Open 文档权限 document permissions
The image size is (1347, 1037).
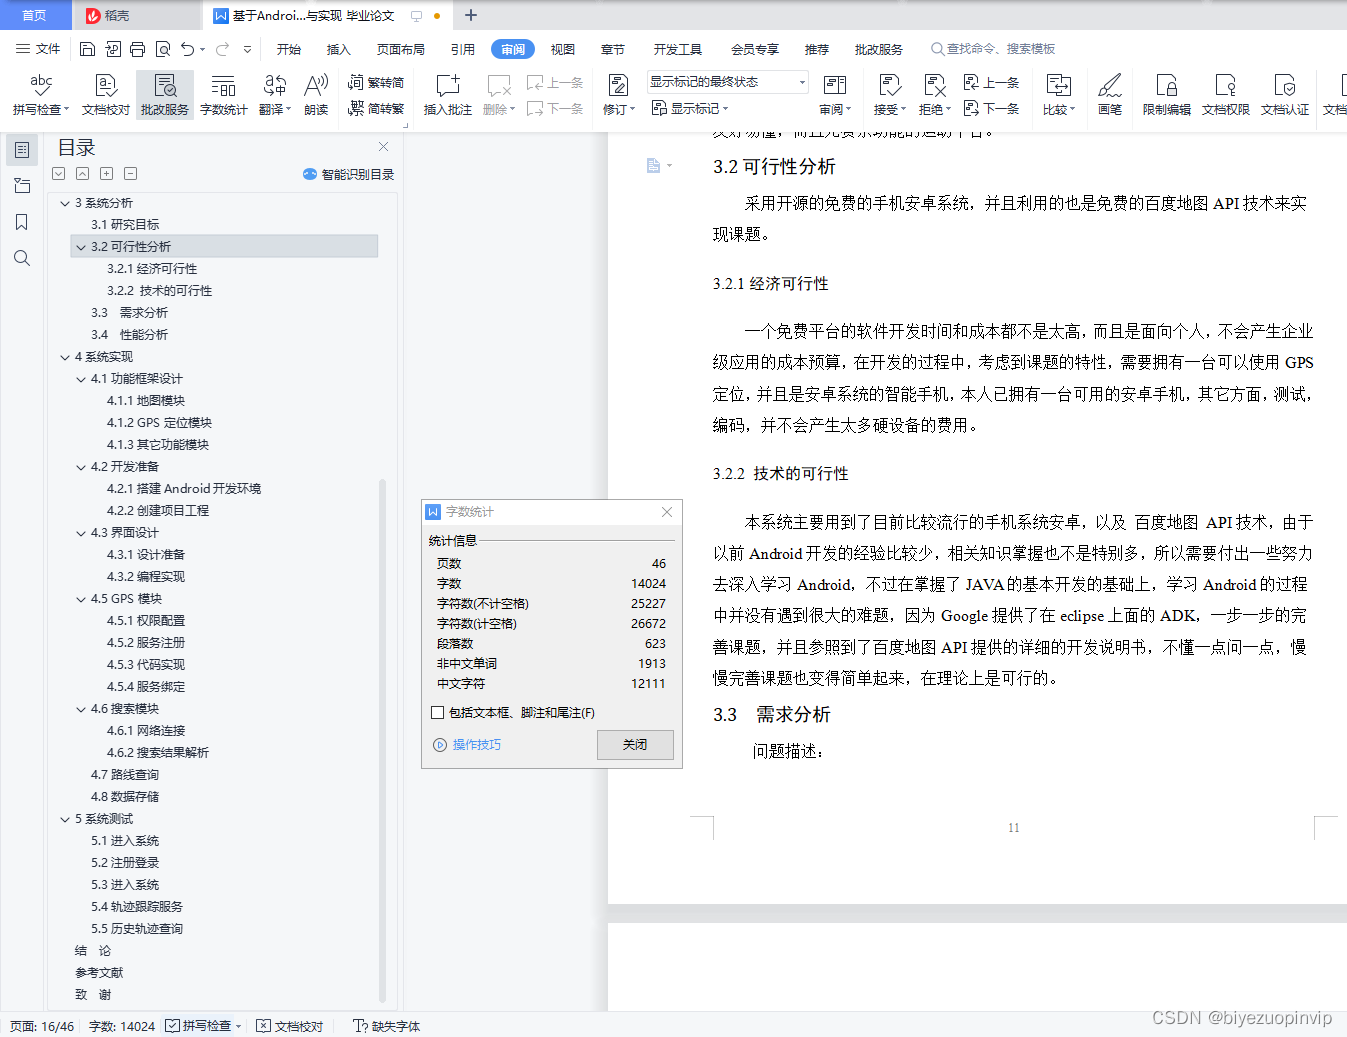tap(1226, 95)
